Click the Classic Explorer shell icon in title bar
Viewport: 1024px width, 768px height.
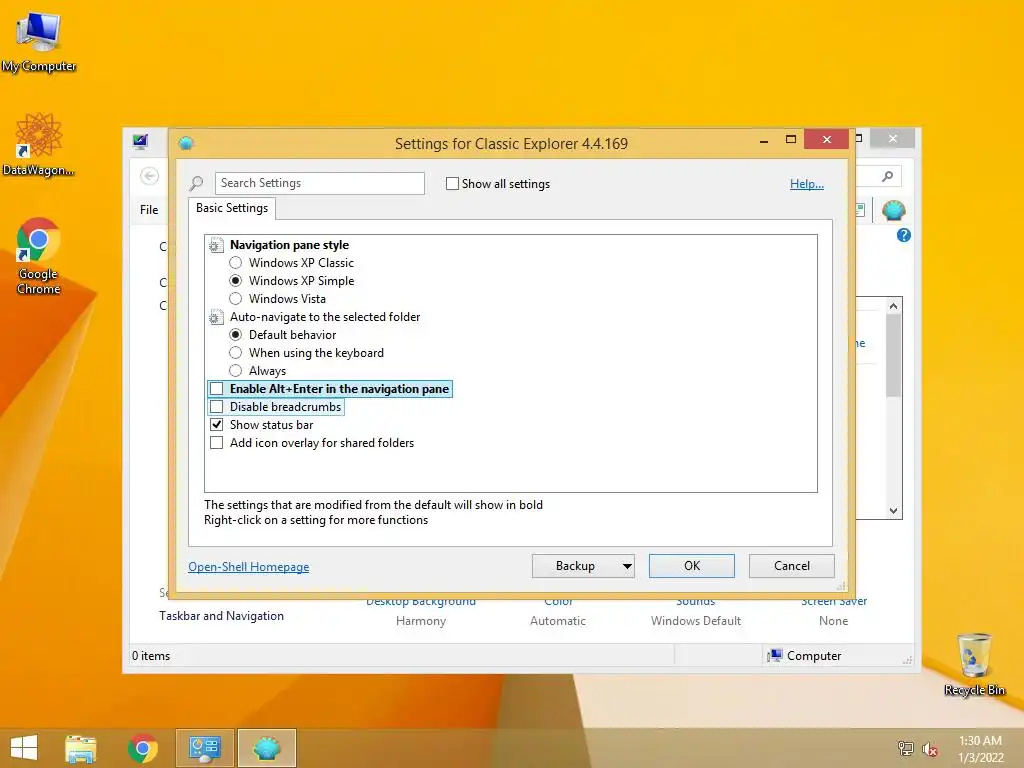click(x=186, y=143)
